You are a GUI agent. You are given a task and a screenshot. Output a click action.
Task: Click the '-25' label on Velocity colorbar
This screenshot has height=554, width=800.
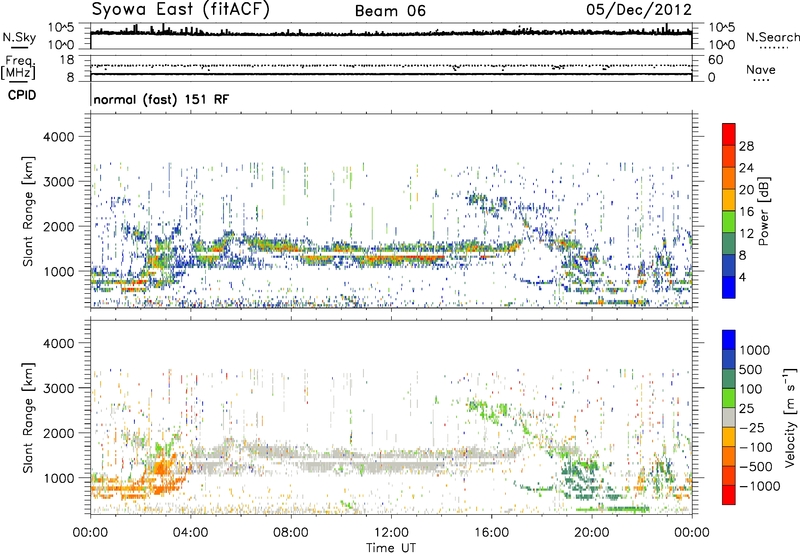pyautogui.click(x=751, y=427)
